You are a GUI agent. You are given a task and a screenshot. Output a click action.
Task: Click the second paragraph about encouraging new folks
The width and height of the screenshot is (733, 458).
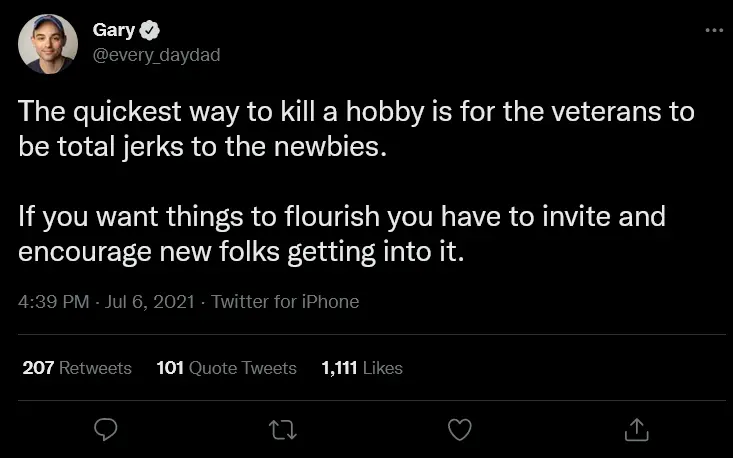point(342,234)
